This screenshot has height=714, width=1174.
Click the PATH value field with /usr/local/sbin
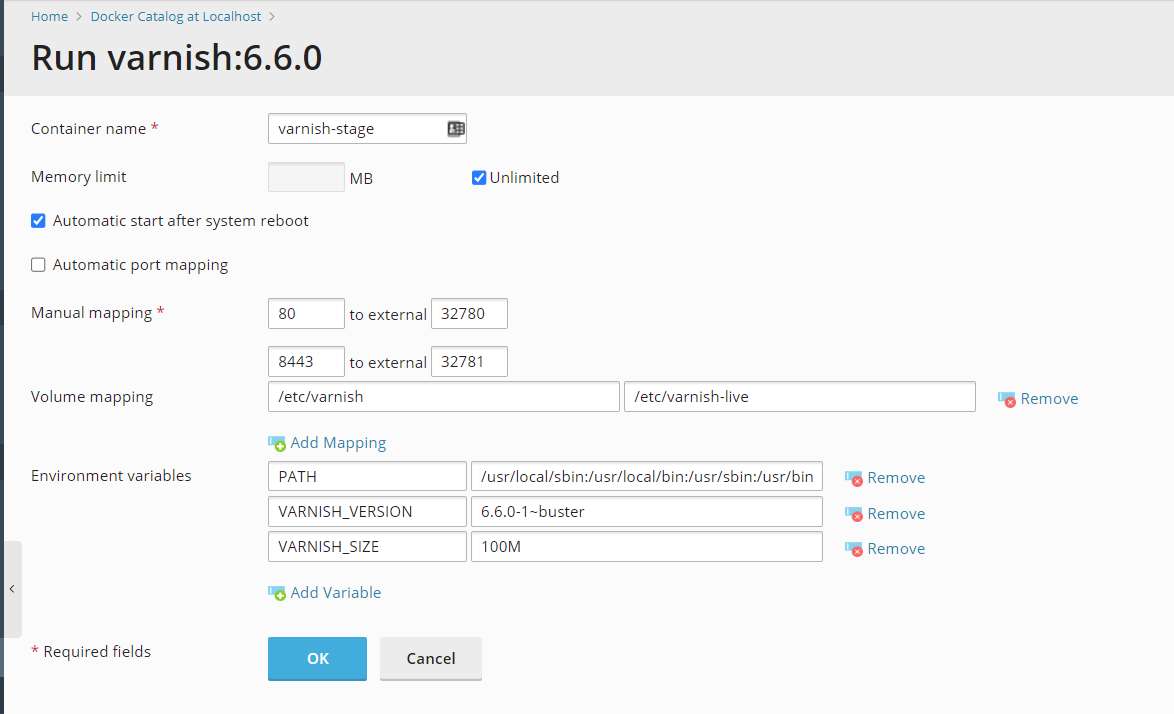(x=647, y=476)
